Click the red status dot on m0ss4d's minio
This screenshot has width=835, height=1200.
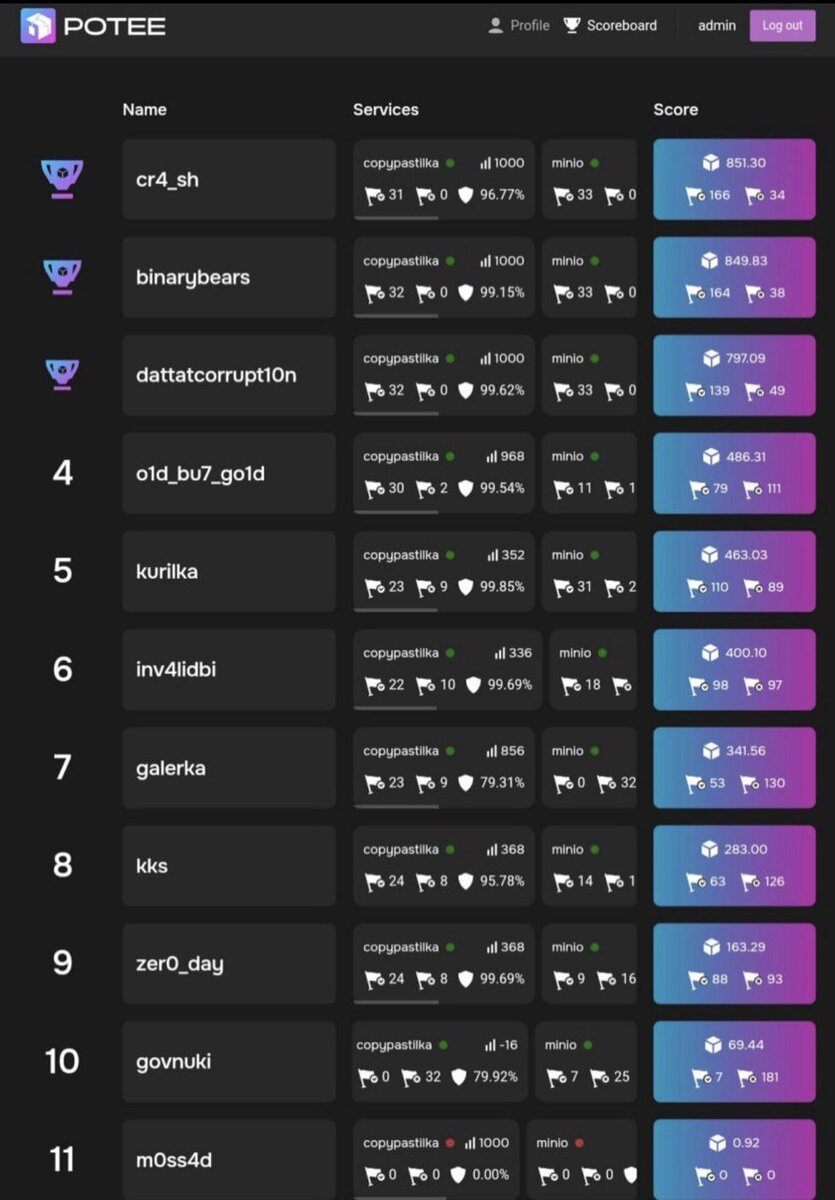pos(578,1143)
